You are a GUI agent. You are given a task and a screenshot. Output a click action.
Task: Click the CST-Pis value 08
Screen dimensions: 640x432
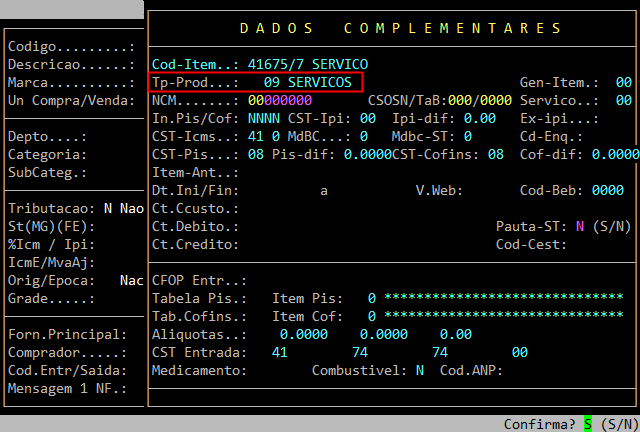[256, 154]
